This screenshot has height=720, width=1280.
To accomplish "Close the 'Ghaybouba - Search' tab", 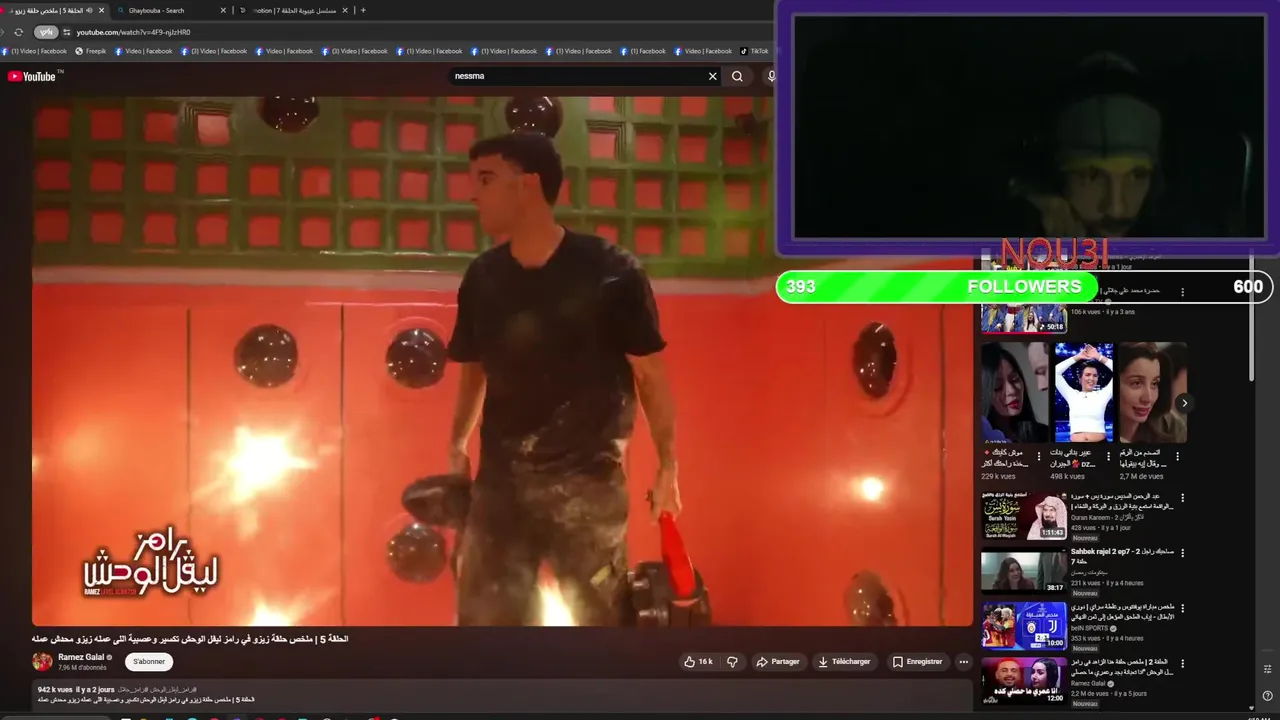I will tap(223, 10).
